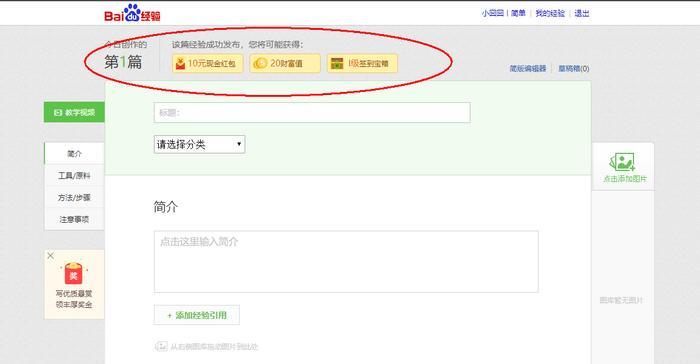
Task: Close the 写优质悬赏 promo with the X
Action: (50, 255)
